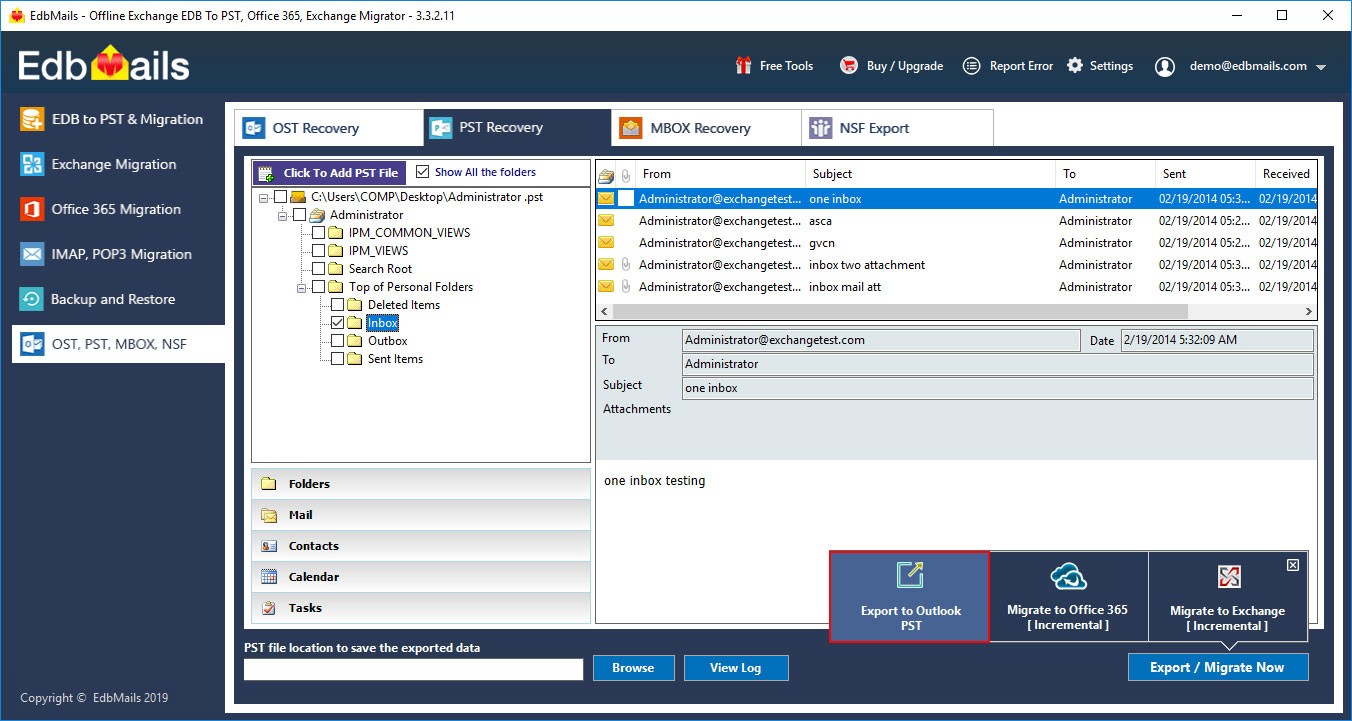Click the Report Error icon
1352x721 pixels.
point(971,66)
